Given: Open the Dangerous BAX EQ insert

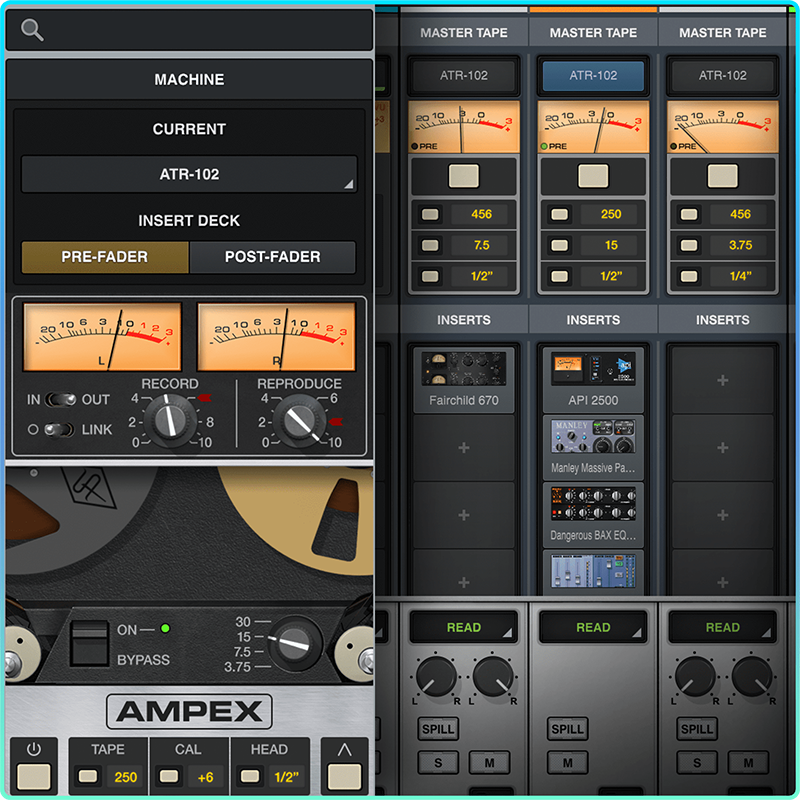Looking at the screenshot, I should point(593,514).
